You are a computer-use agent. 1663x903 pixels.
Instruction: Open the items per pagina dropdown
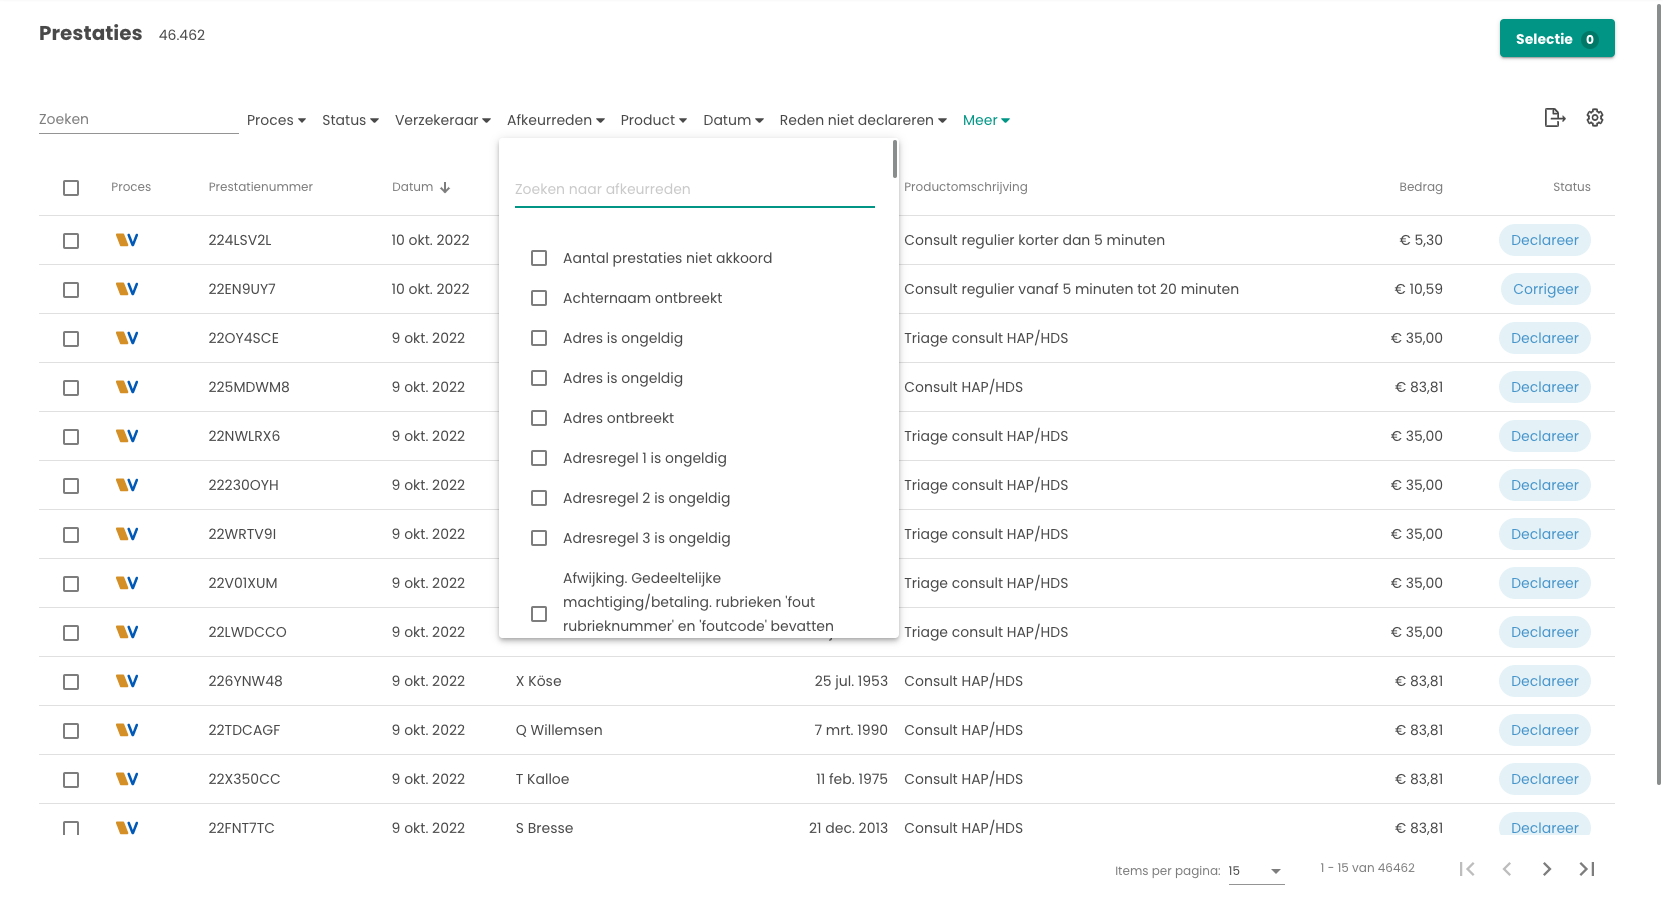click(x=1255, y=871)
